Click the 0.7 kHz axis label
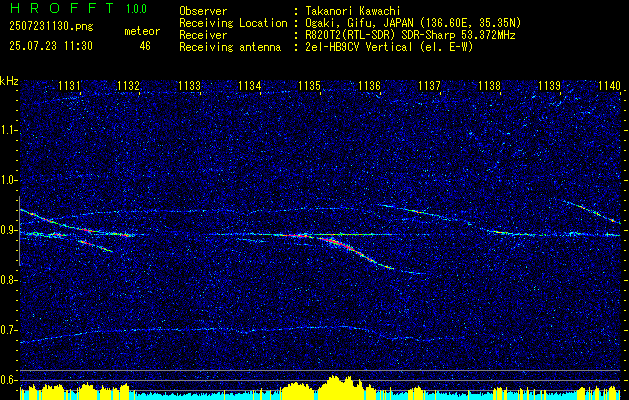Viewport: 629px width, 400px height. (x=8, y=330)
